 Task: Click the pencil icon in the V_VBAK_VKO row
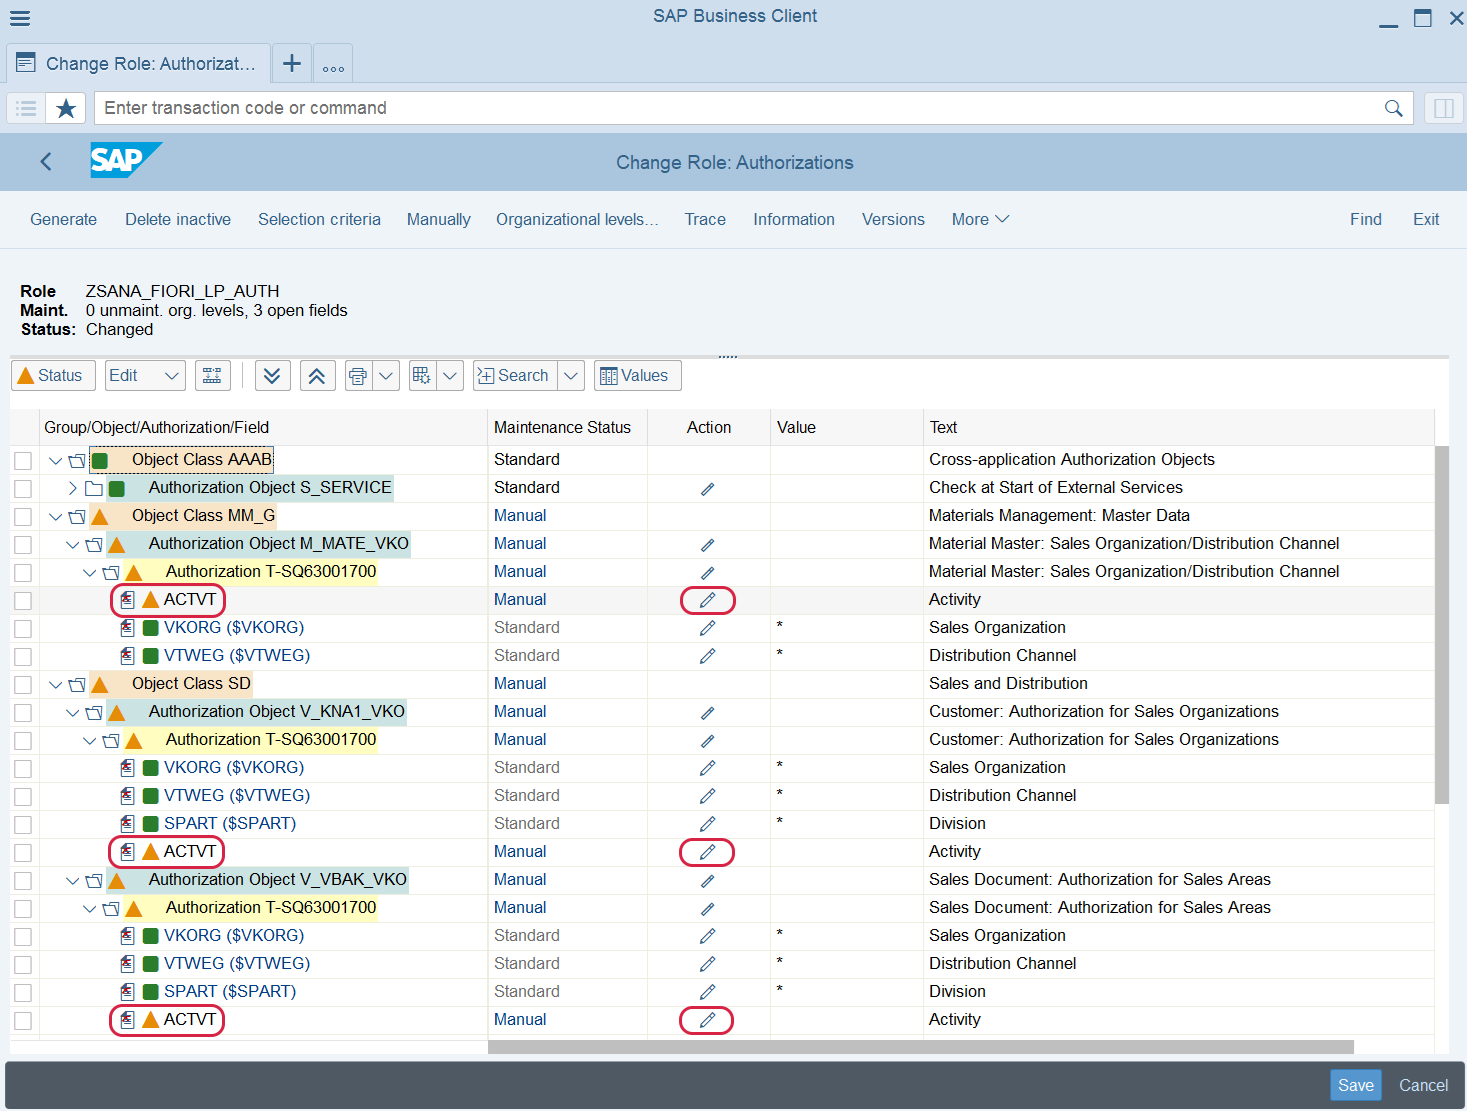(x=708, y=880)
